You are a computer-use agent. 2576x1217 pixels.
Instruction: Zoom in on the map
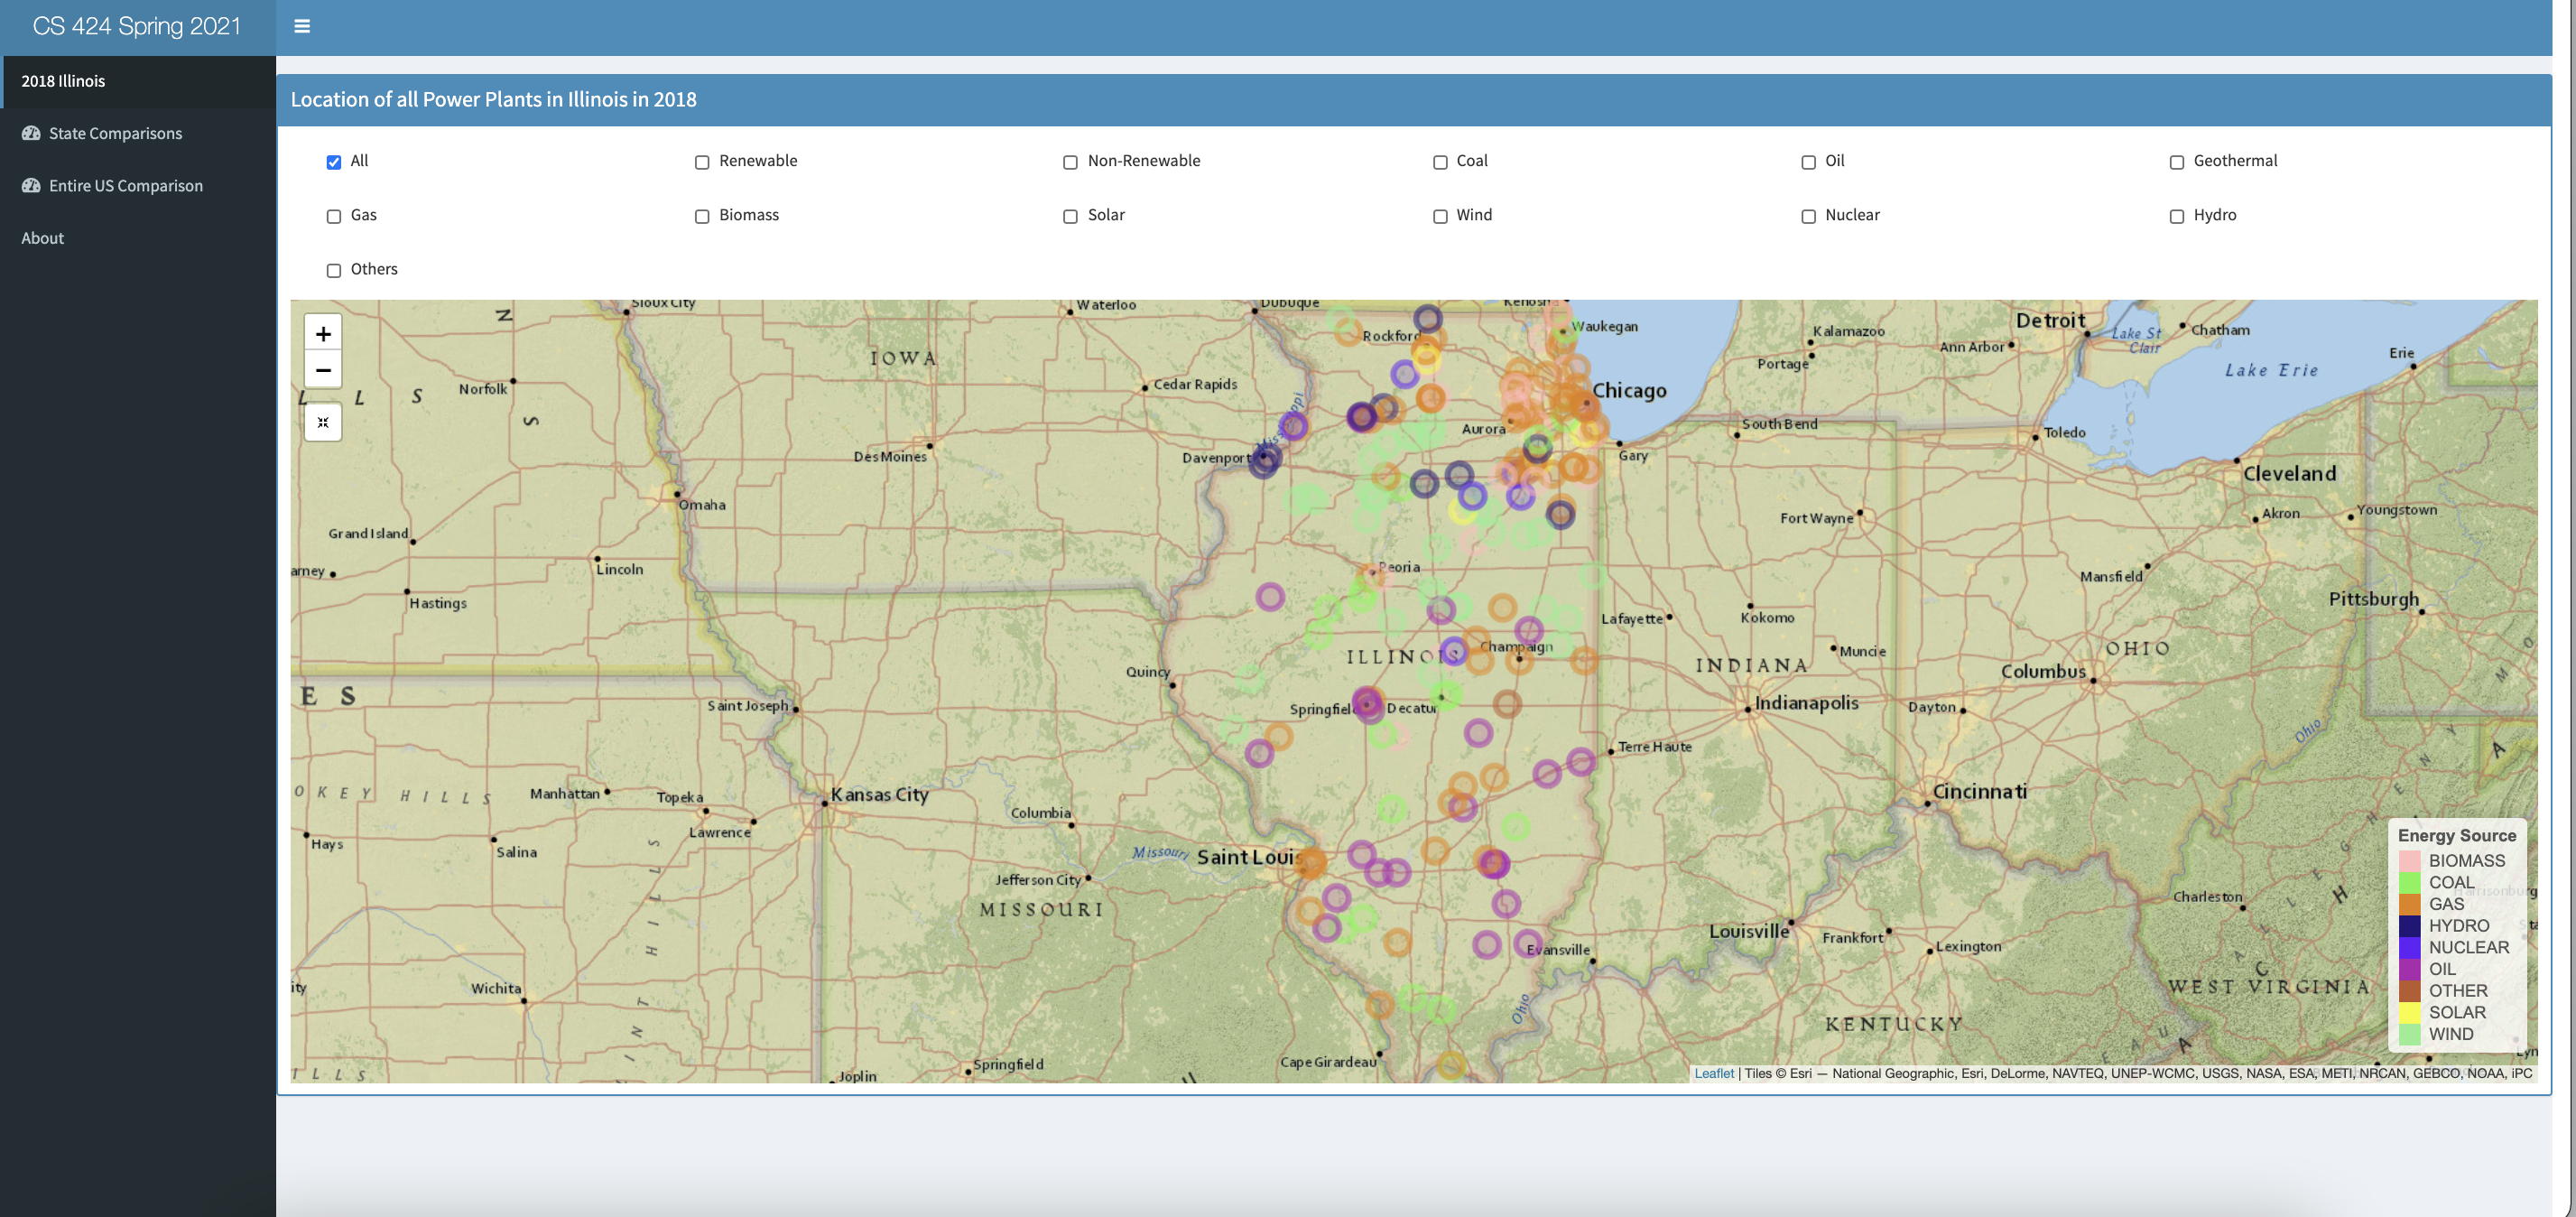point(323,333)
